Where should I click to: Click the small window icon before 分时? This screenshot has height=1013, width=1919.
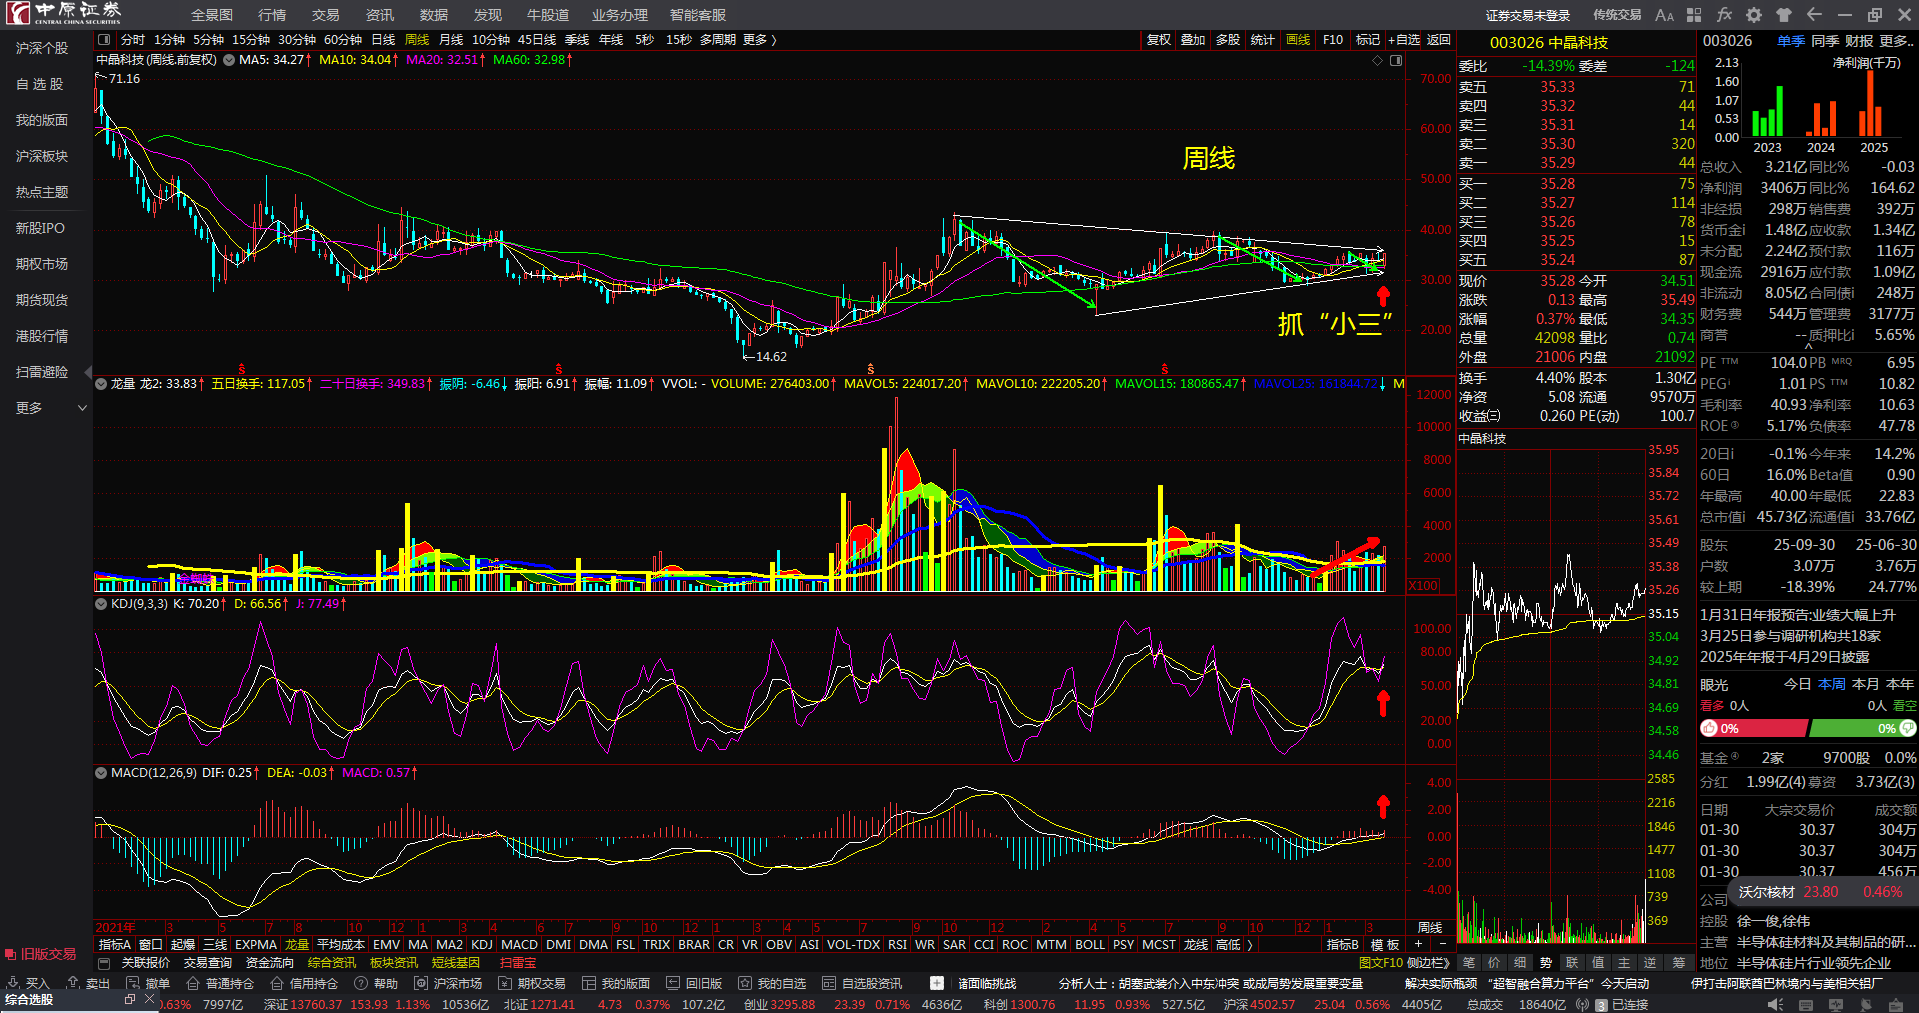[x=104, y=40]
